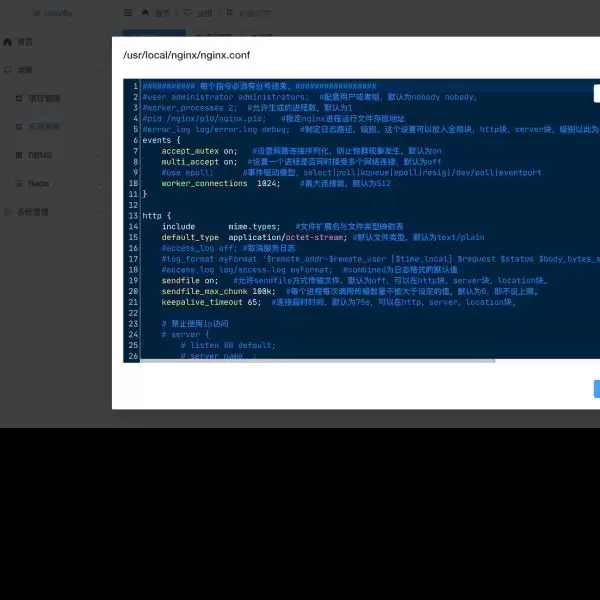The image size is (600, 600).
Task: Click '#use epoll;' comment on line 9
Action: (x=187, y=173)
